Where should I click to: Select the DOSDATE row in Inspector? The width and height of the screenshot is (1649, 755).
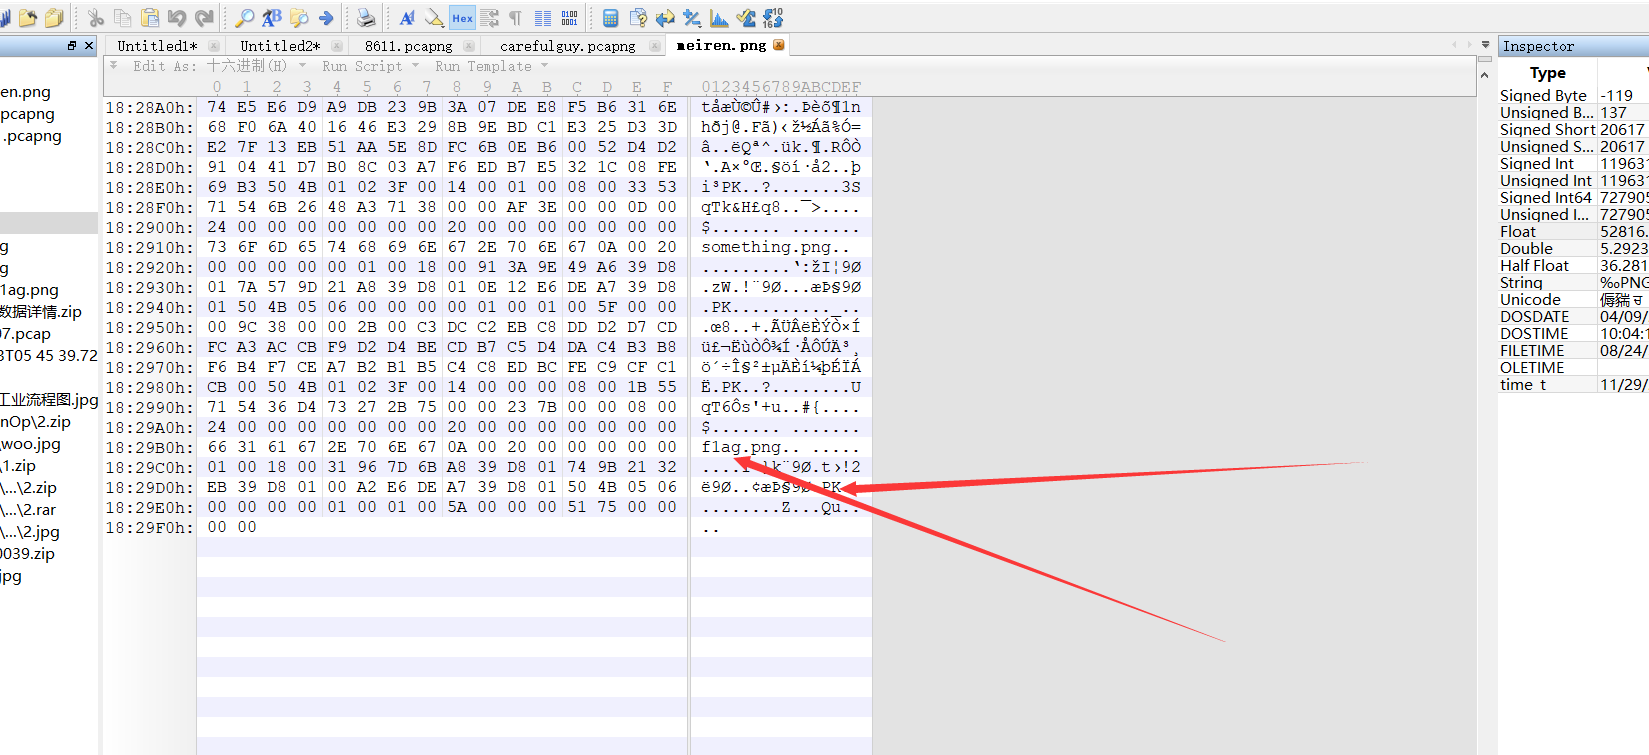[x=1573, y=316]
